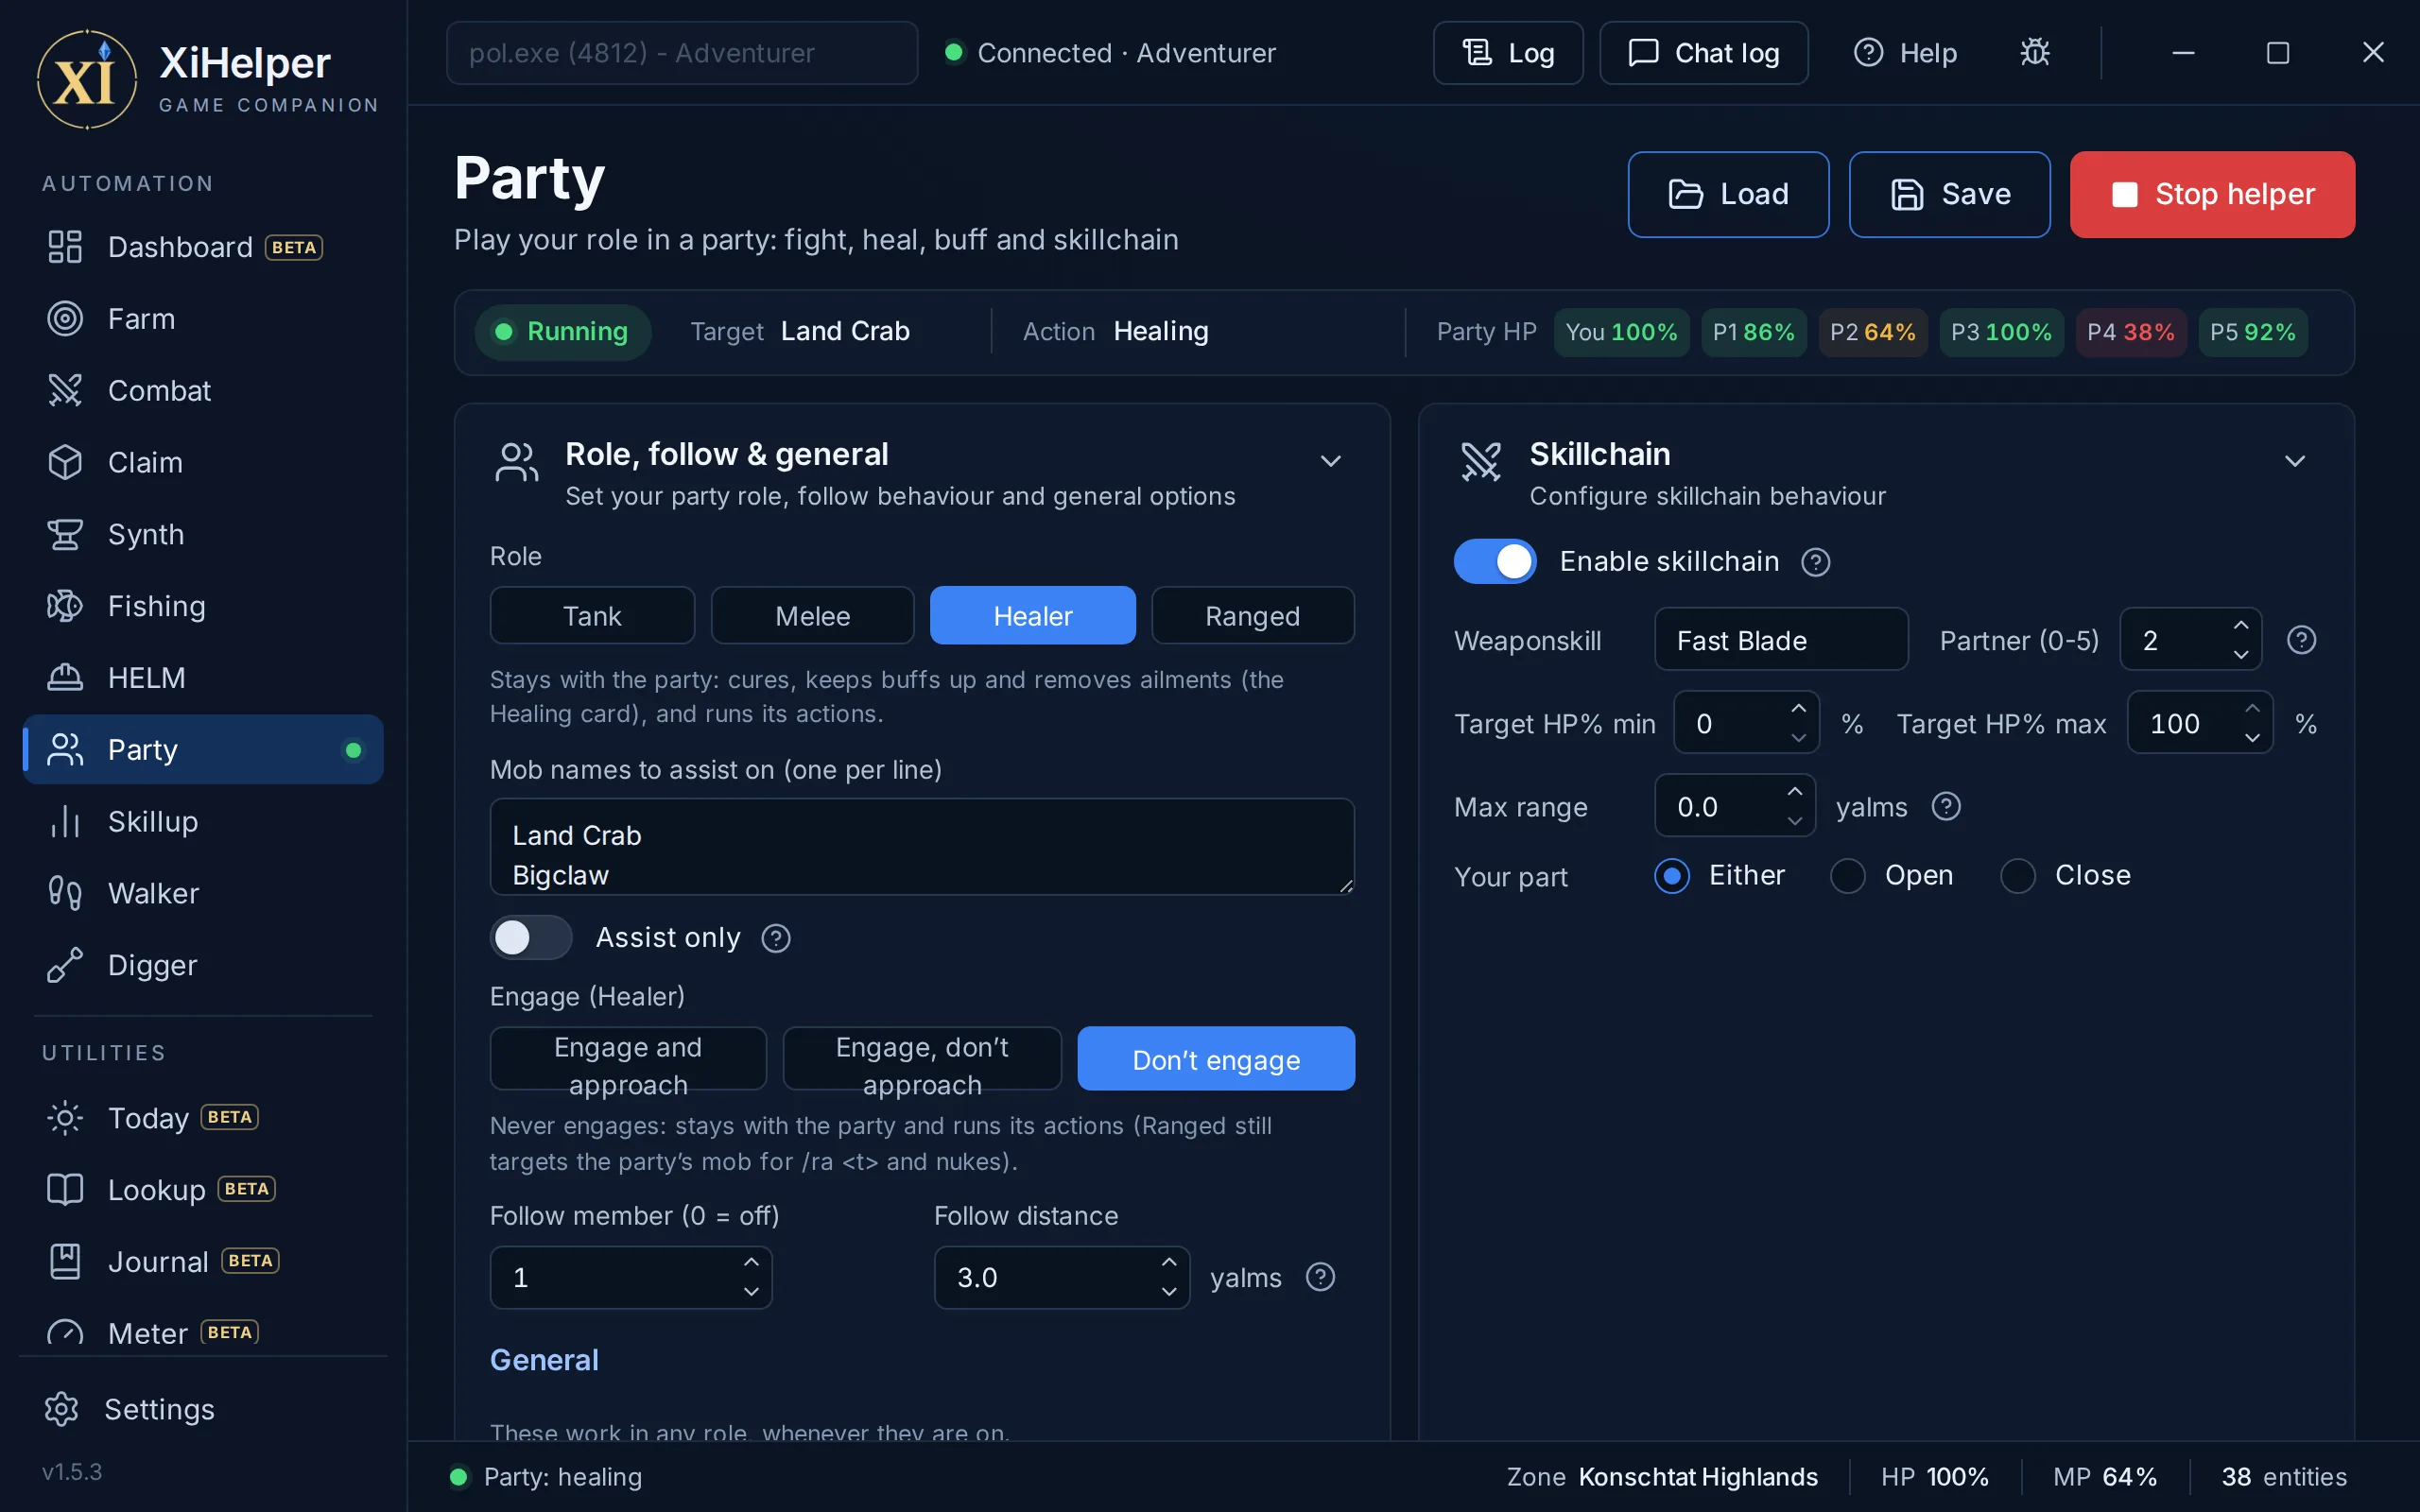This screenshot has width=2420, height=1512.
Task: Go to the Combat page
Action: 203,390
